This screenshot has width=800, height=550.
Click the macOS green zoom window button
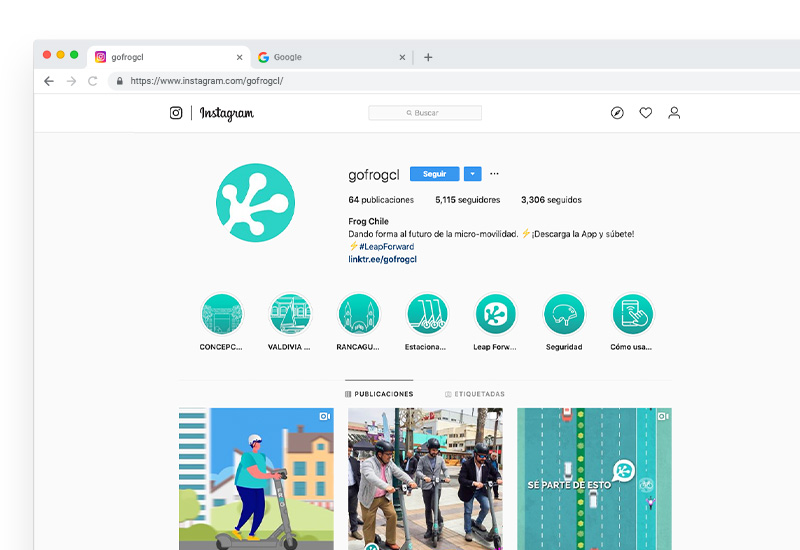tap(74, 55)
